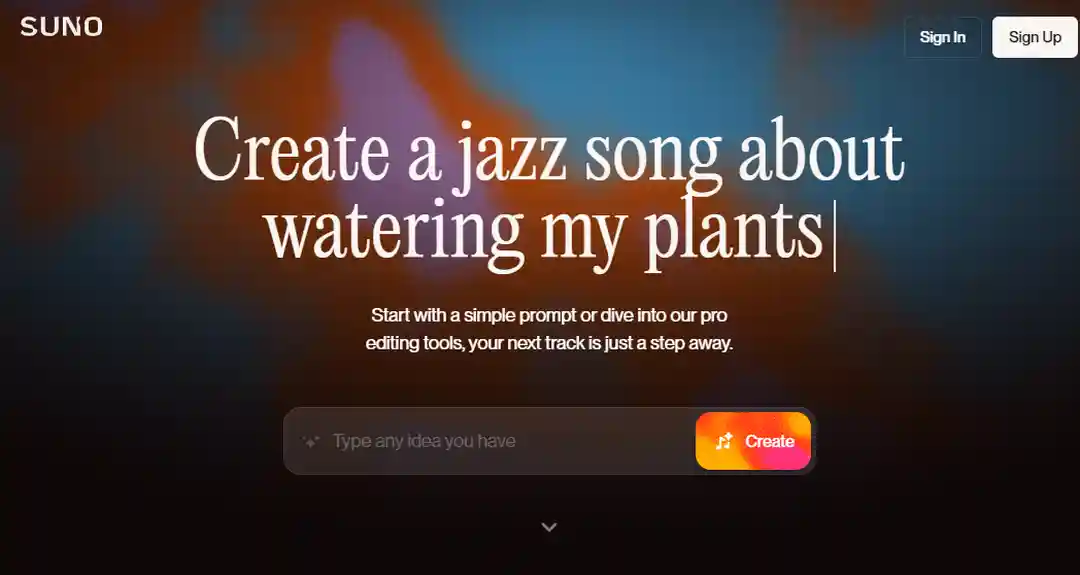Click the Create button label
The image size is (1080, 575).
coord(769,441)
